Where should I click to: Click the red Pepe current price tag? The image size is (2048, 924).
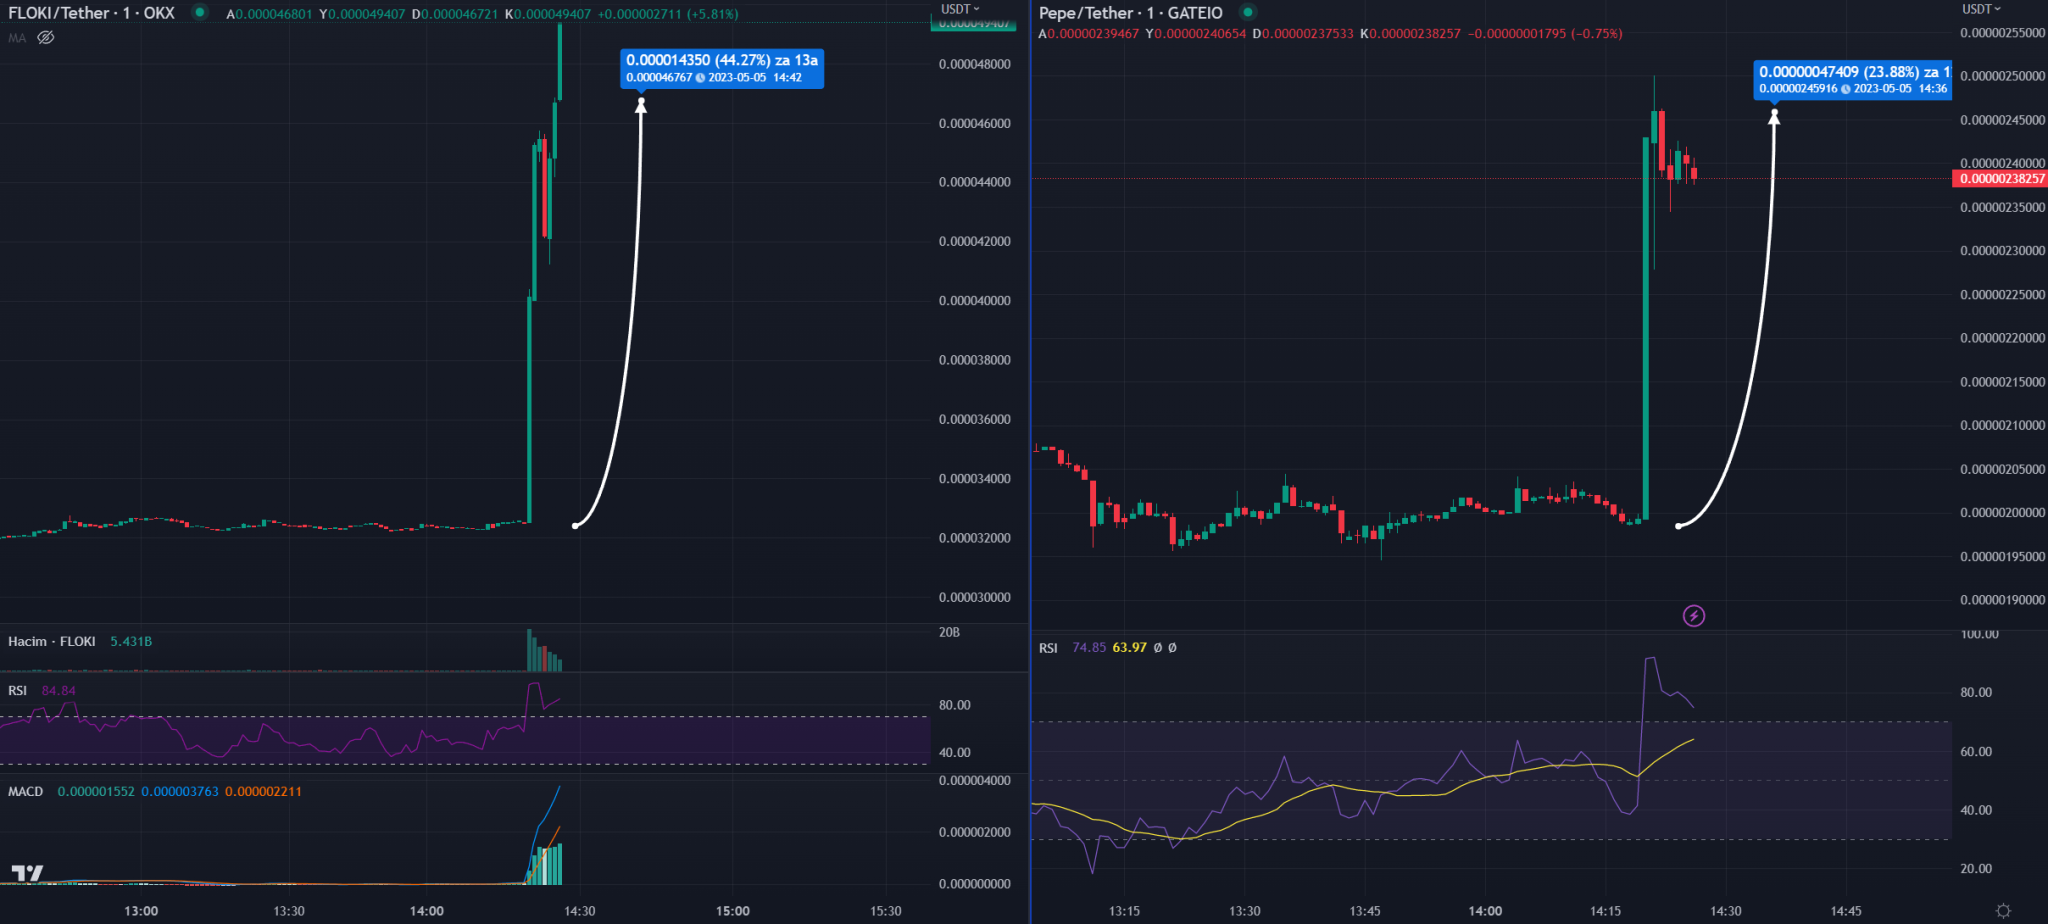pos(1999,179)
